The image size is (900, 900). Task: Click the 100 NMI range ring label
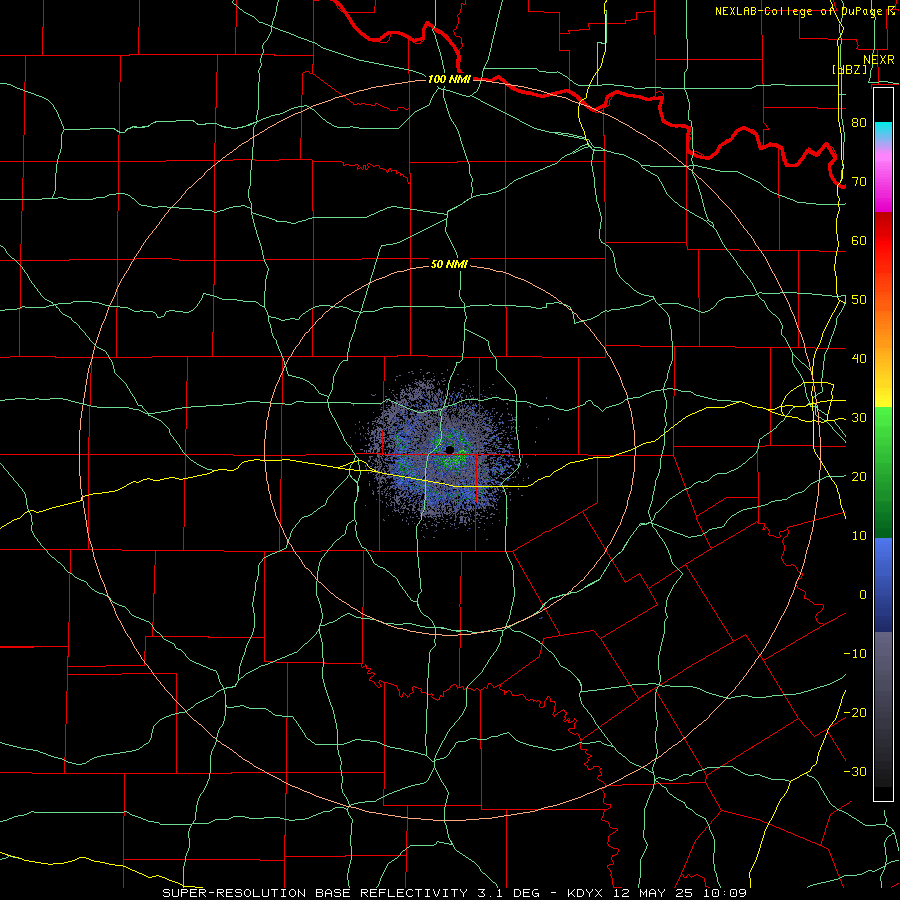[x=449, y=79]
